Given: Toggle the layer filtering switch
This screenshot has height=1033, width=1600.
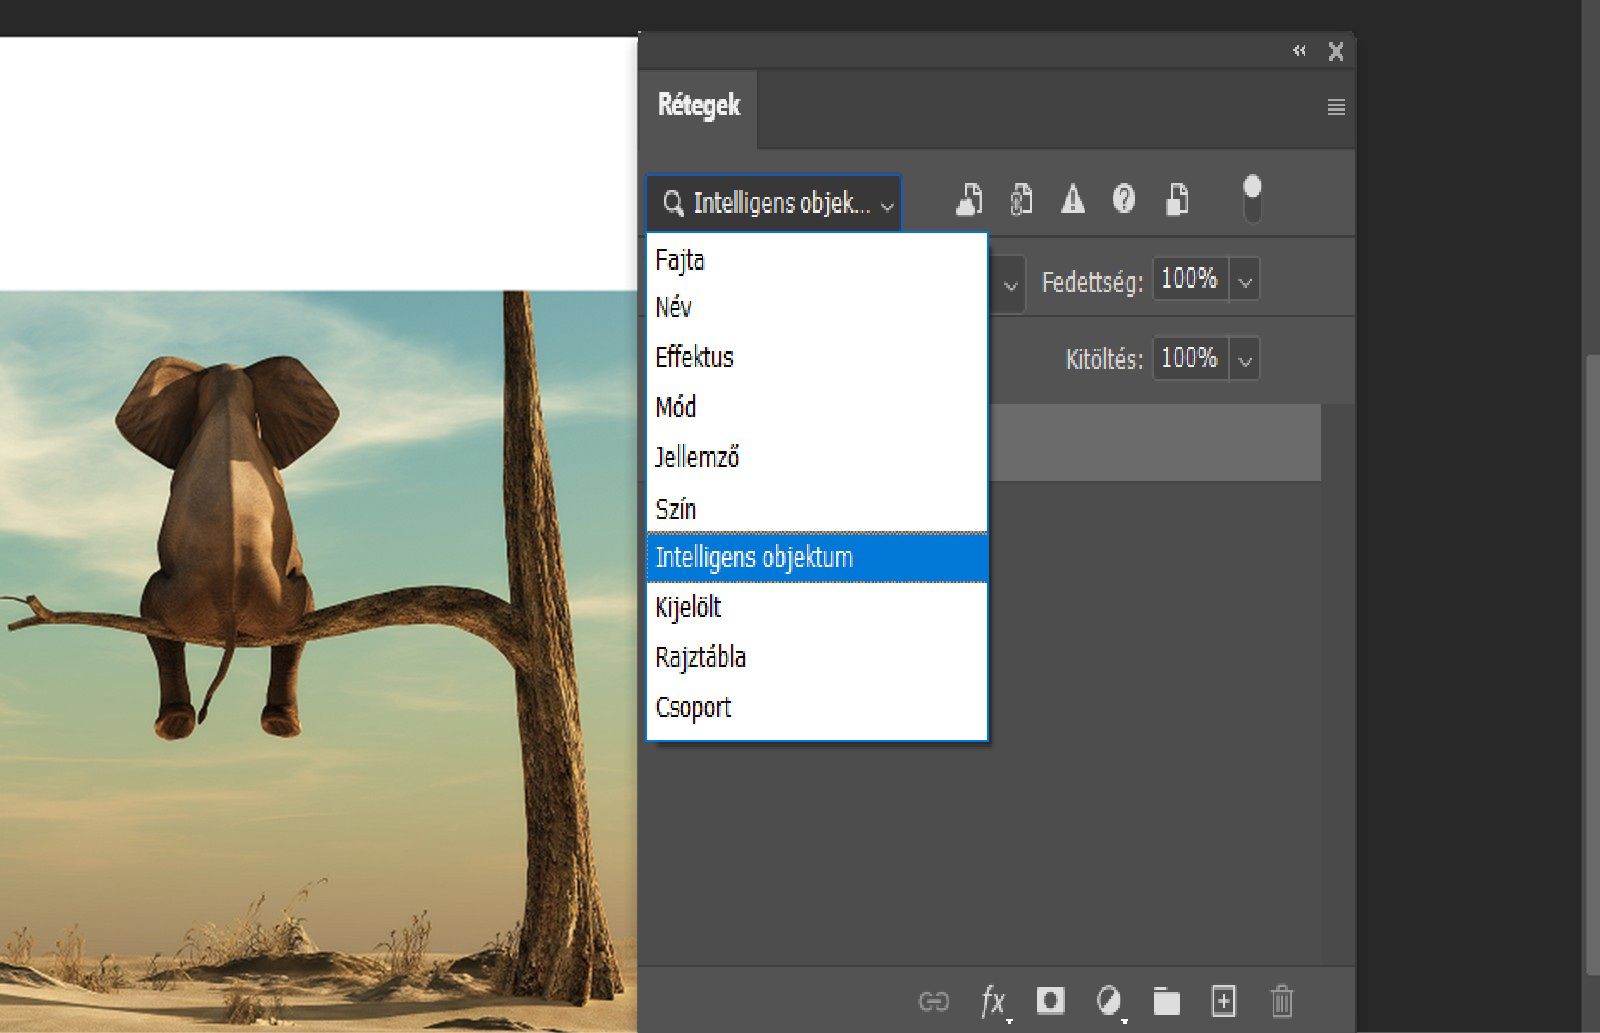Looking at the screenshot, I should [1252, 199].
